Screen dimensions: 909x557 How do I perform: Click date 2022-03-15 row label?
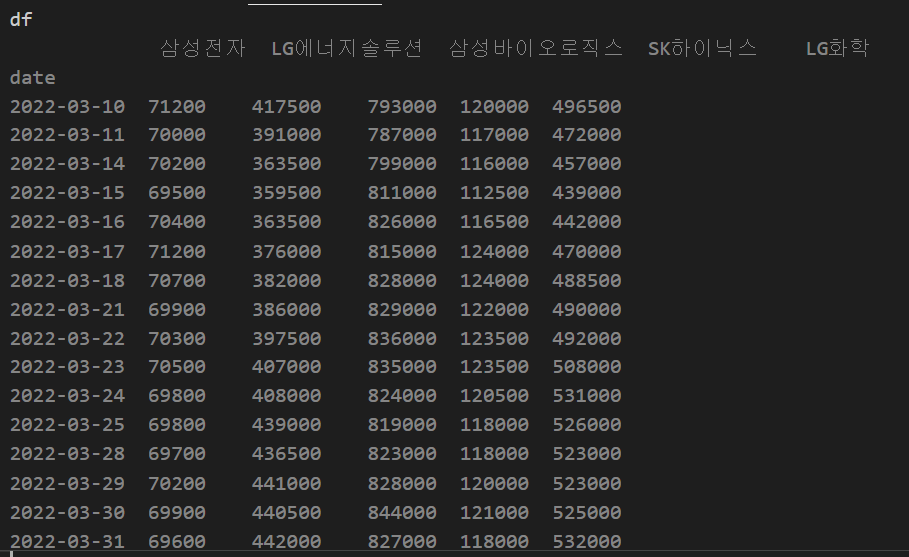pyautogui.click(x=67, y=193)
